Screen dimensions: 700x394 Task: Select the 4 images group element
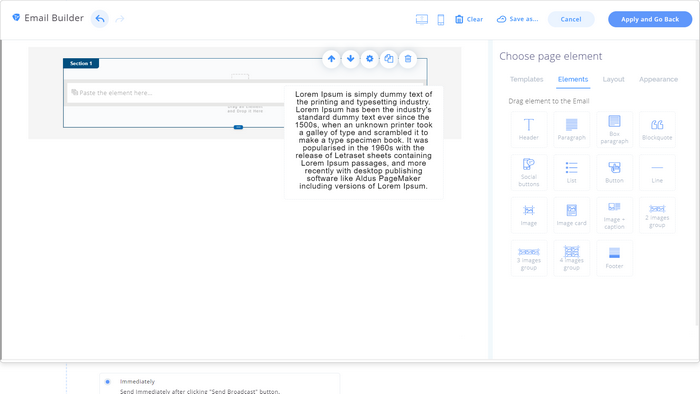click(x=571, y=258)
